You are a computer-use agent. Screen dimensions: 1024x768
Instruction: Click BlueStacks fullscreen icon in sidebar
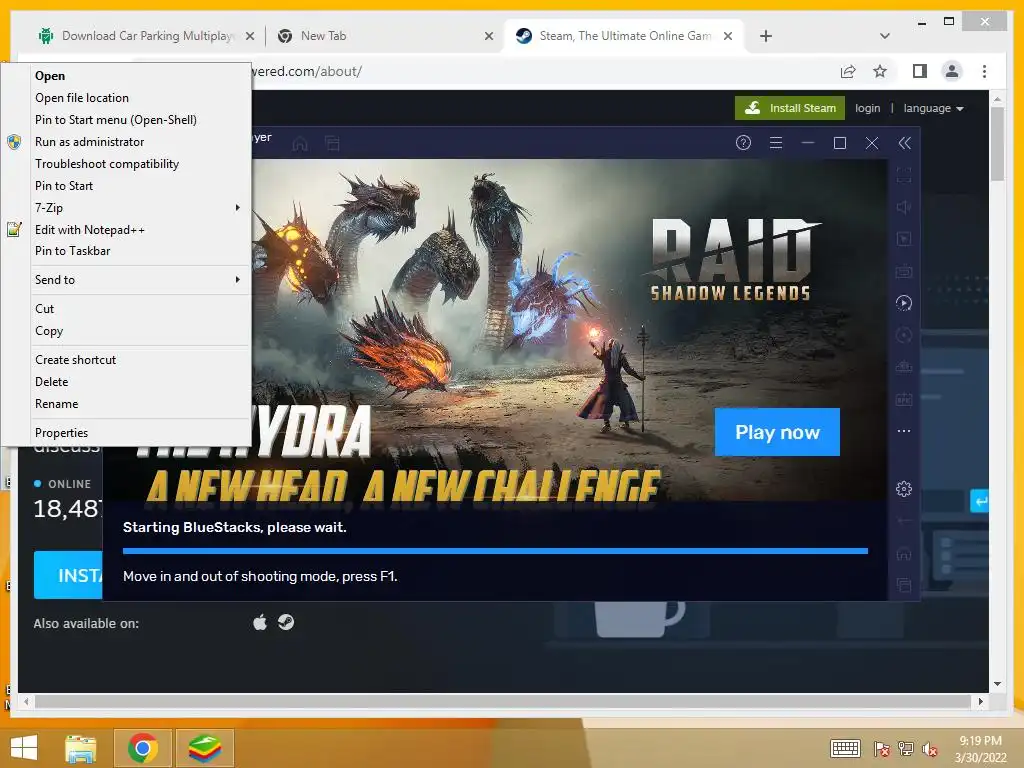click(904, 175)
